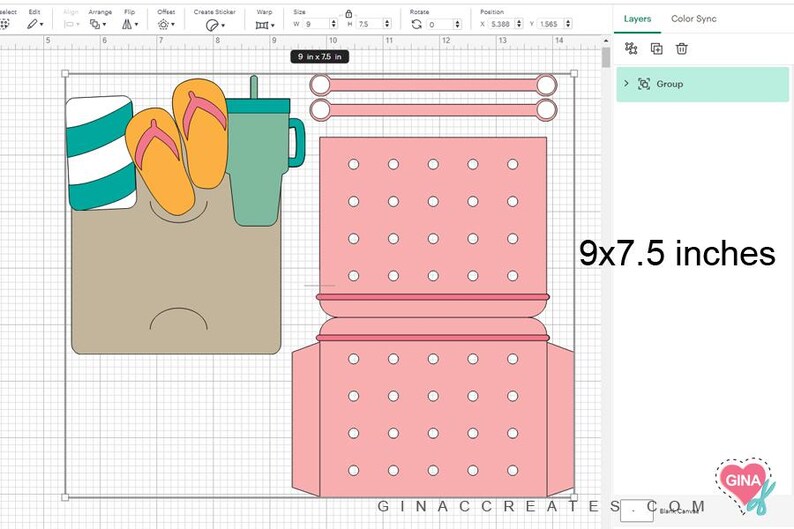Open the Flip tool
Viewport: 794px width, 529px height.
click(x=130, y=24)
